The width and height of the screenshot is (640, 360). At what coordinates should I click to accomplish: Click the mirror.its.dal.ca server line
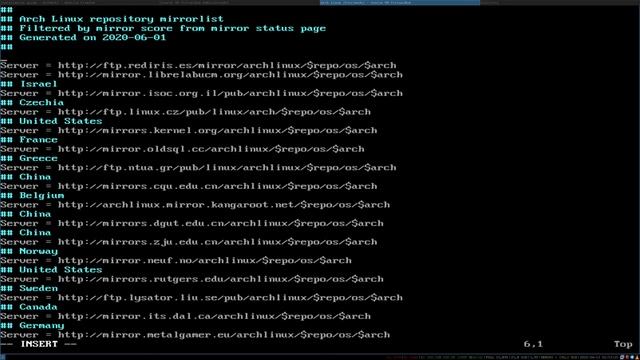(x=185, y=316)
